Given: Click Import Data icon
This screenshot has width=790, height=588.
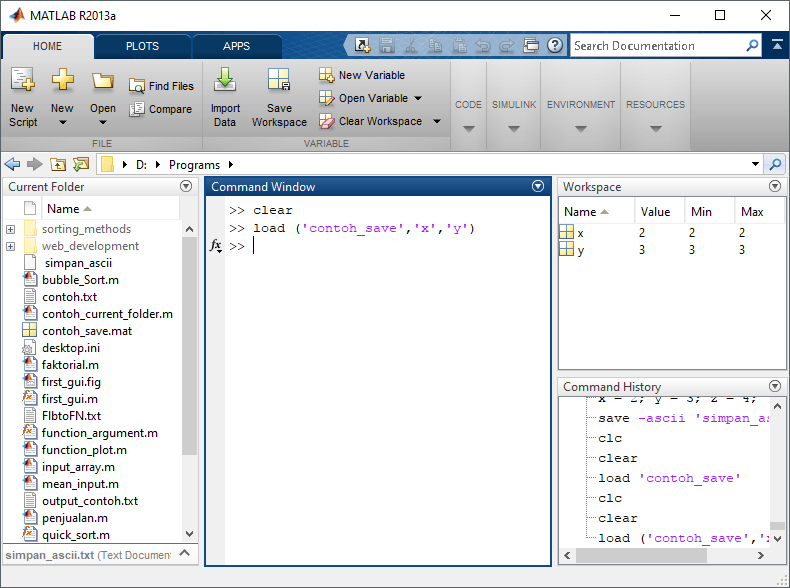Looking at the screenshot, I should point(225,80).
